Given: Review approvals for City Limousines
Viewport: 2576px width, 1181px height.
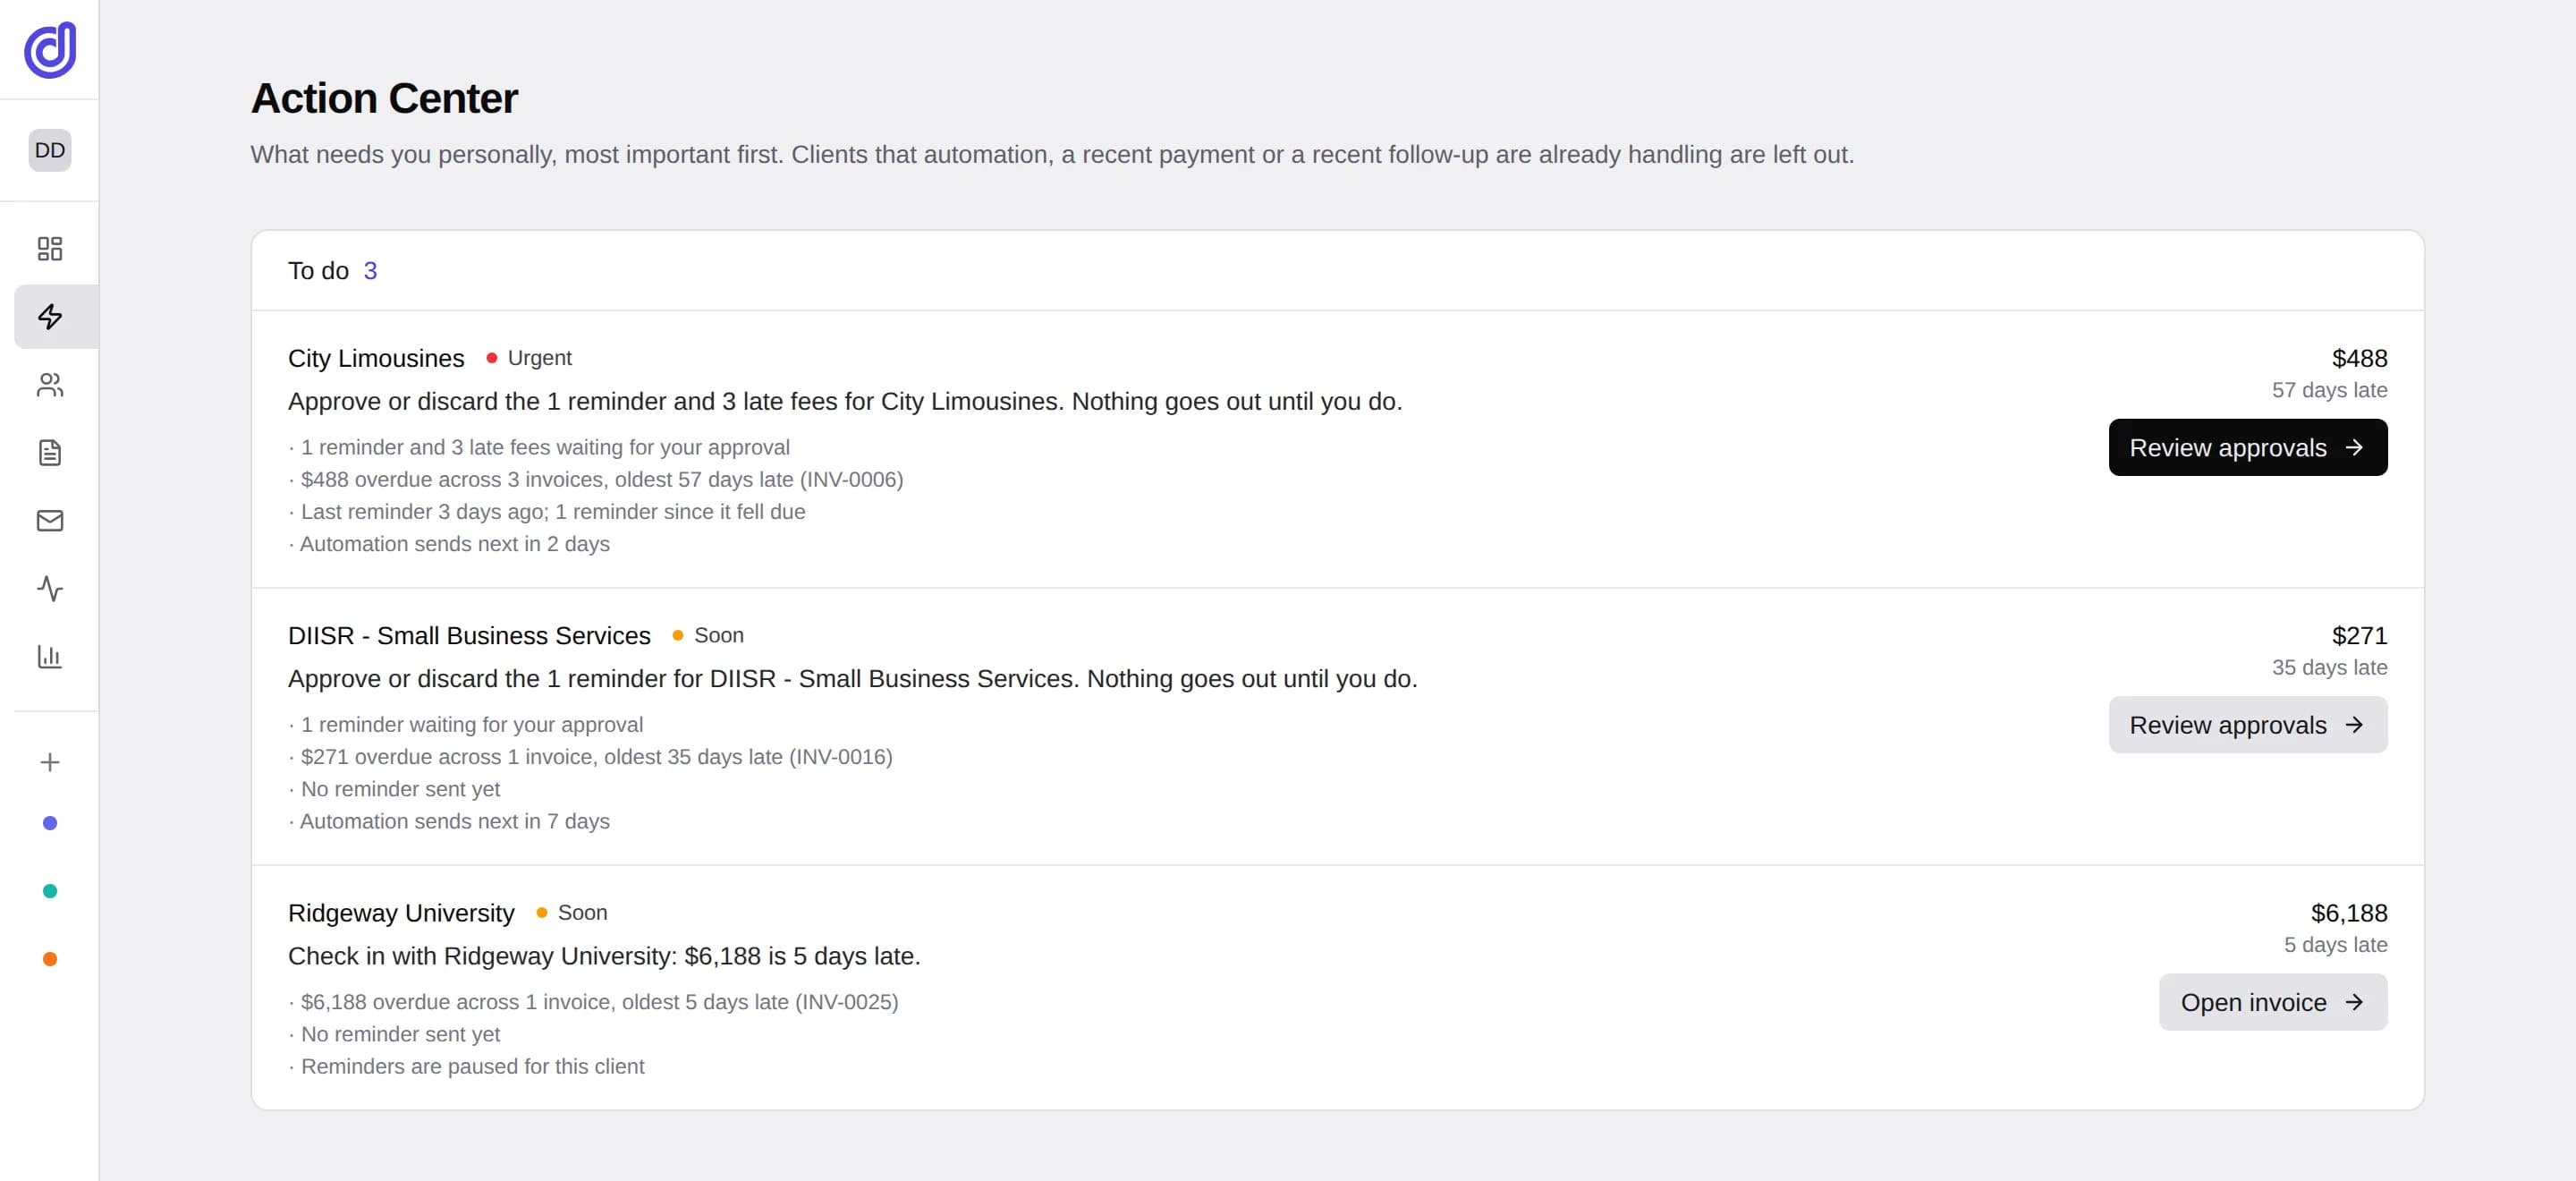Looking at the screenshot, I should (x=2247, y=447).
